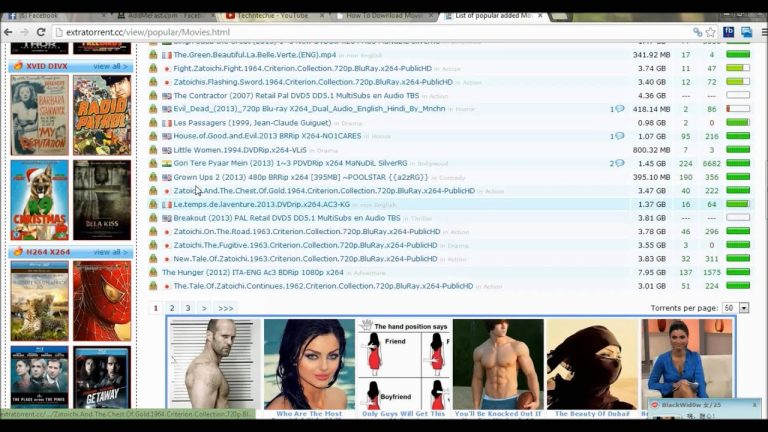Click the address bar URL field
This screenshot has width=768, height=432.
(x=372, y=32)
